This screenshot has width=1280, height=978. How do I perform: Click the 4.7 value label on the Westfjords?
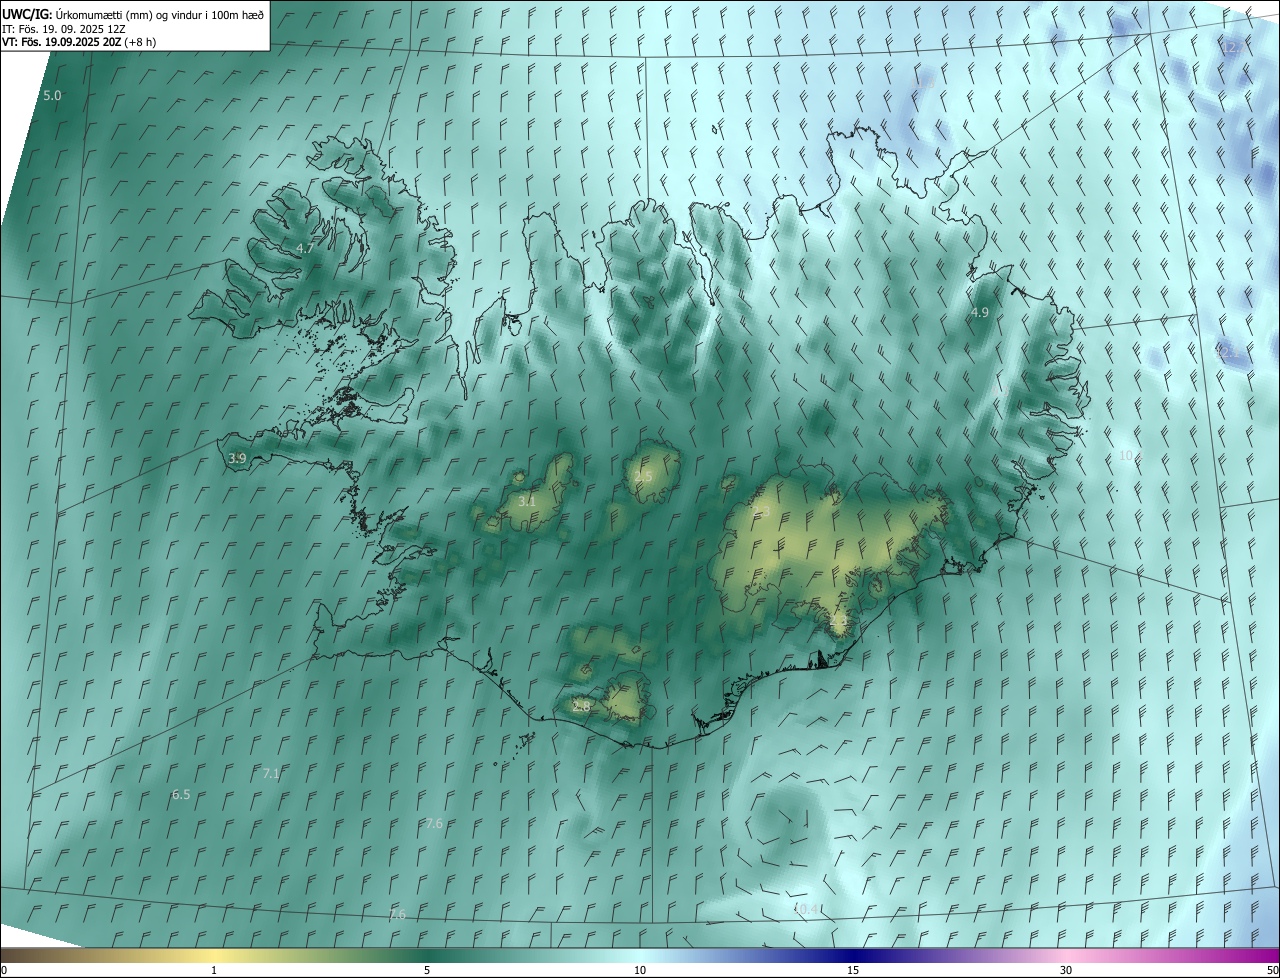[305, 247]
